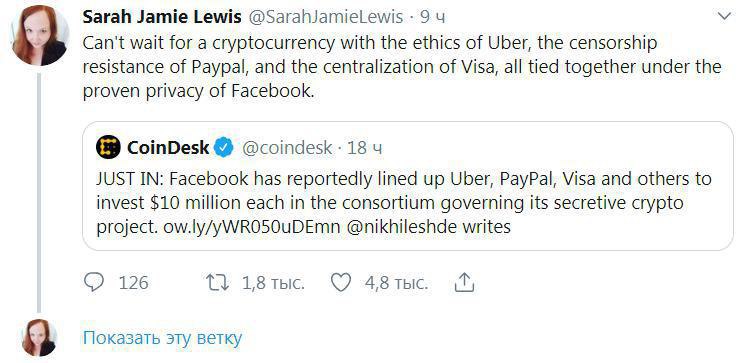Click the reply speech bubble icon
This screenshot has width=743, height=363.
94,282
